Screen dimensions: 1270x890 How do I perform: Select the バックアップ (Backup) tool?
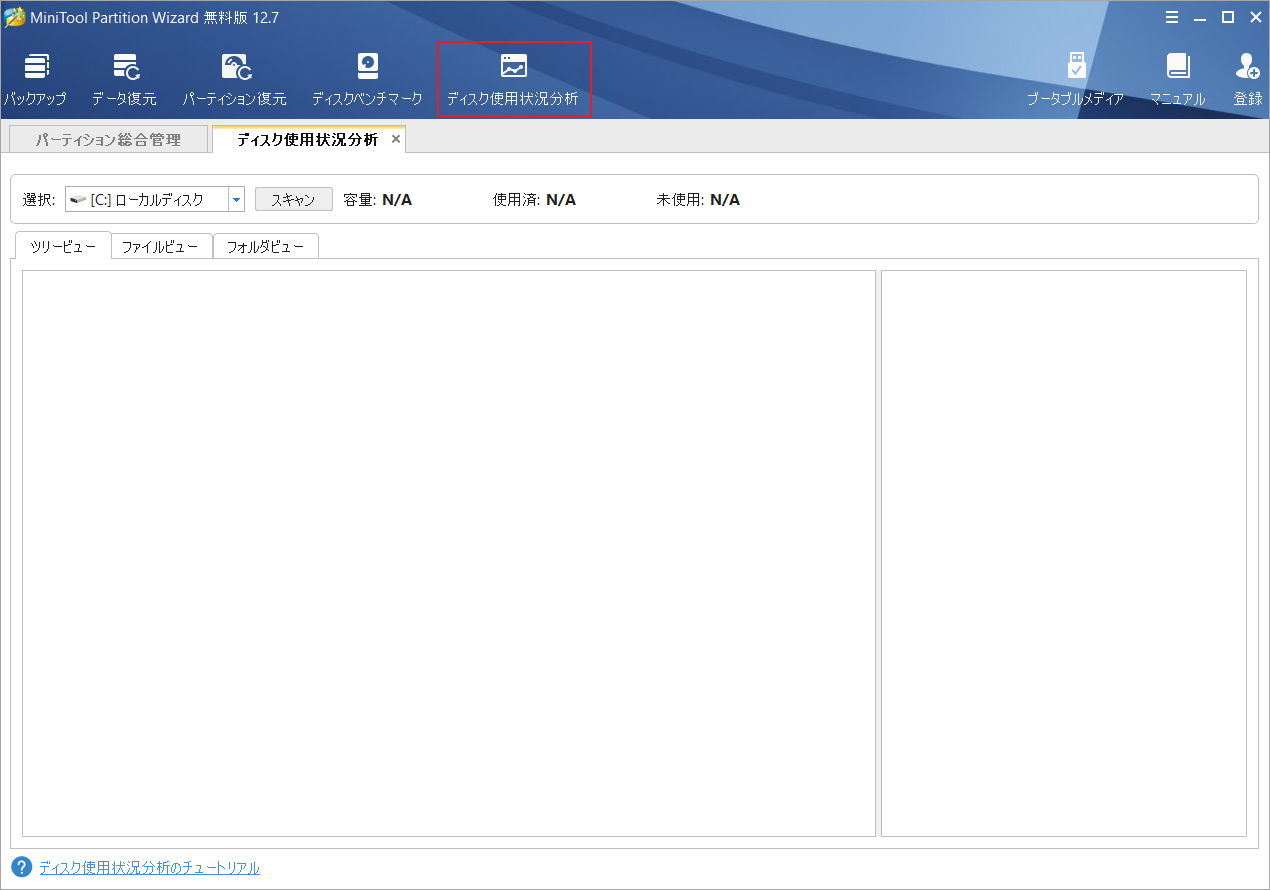pyautogui.click(x=37, y=78)
